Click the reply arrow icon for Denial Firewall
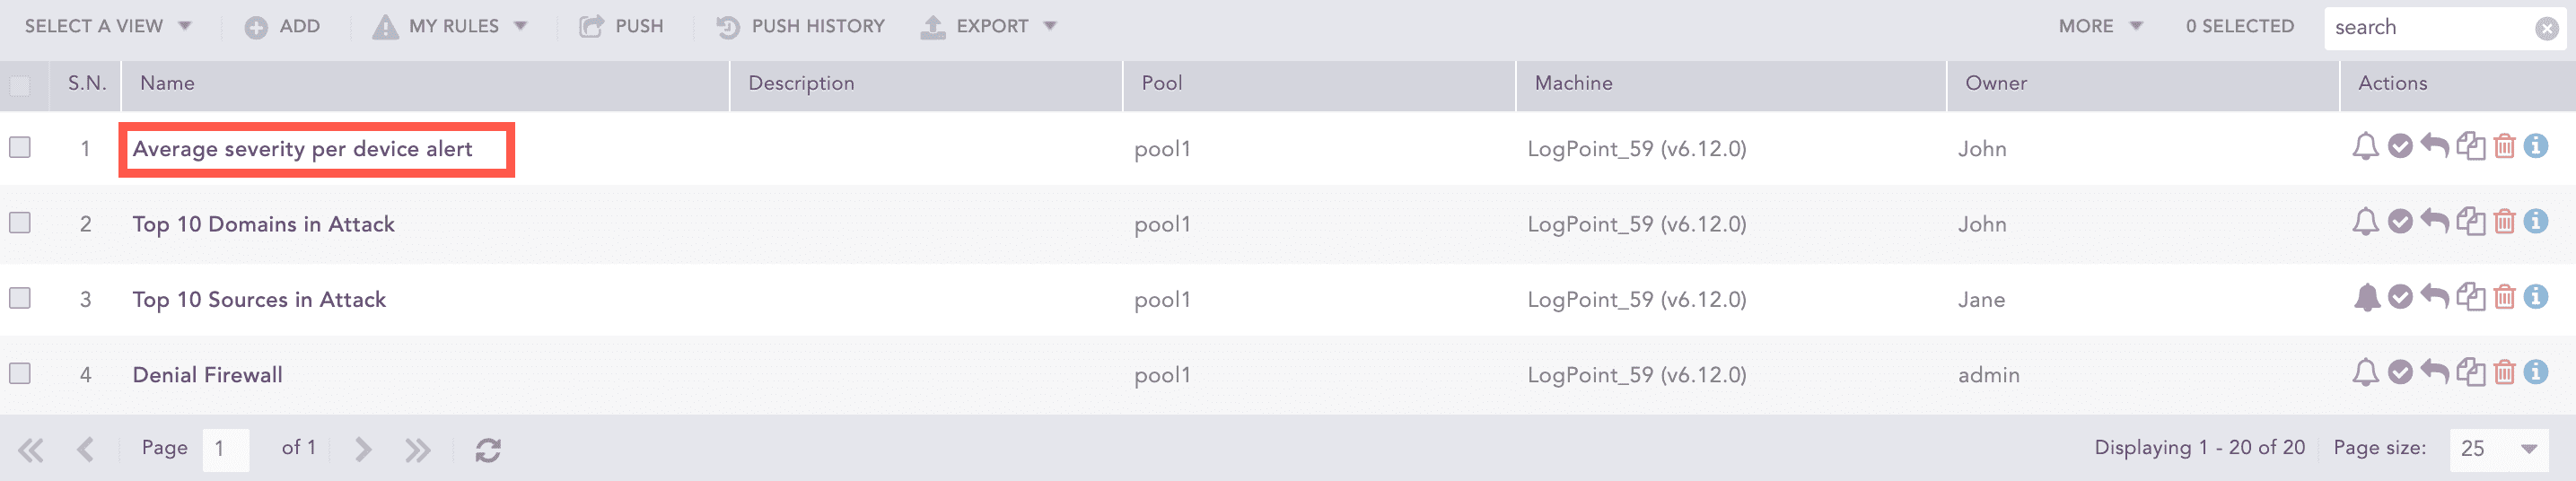This screenshot has width=2576, height=481. coord(2434,373)
